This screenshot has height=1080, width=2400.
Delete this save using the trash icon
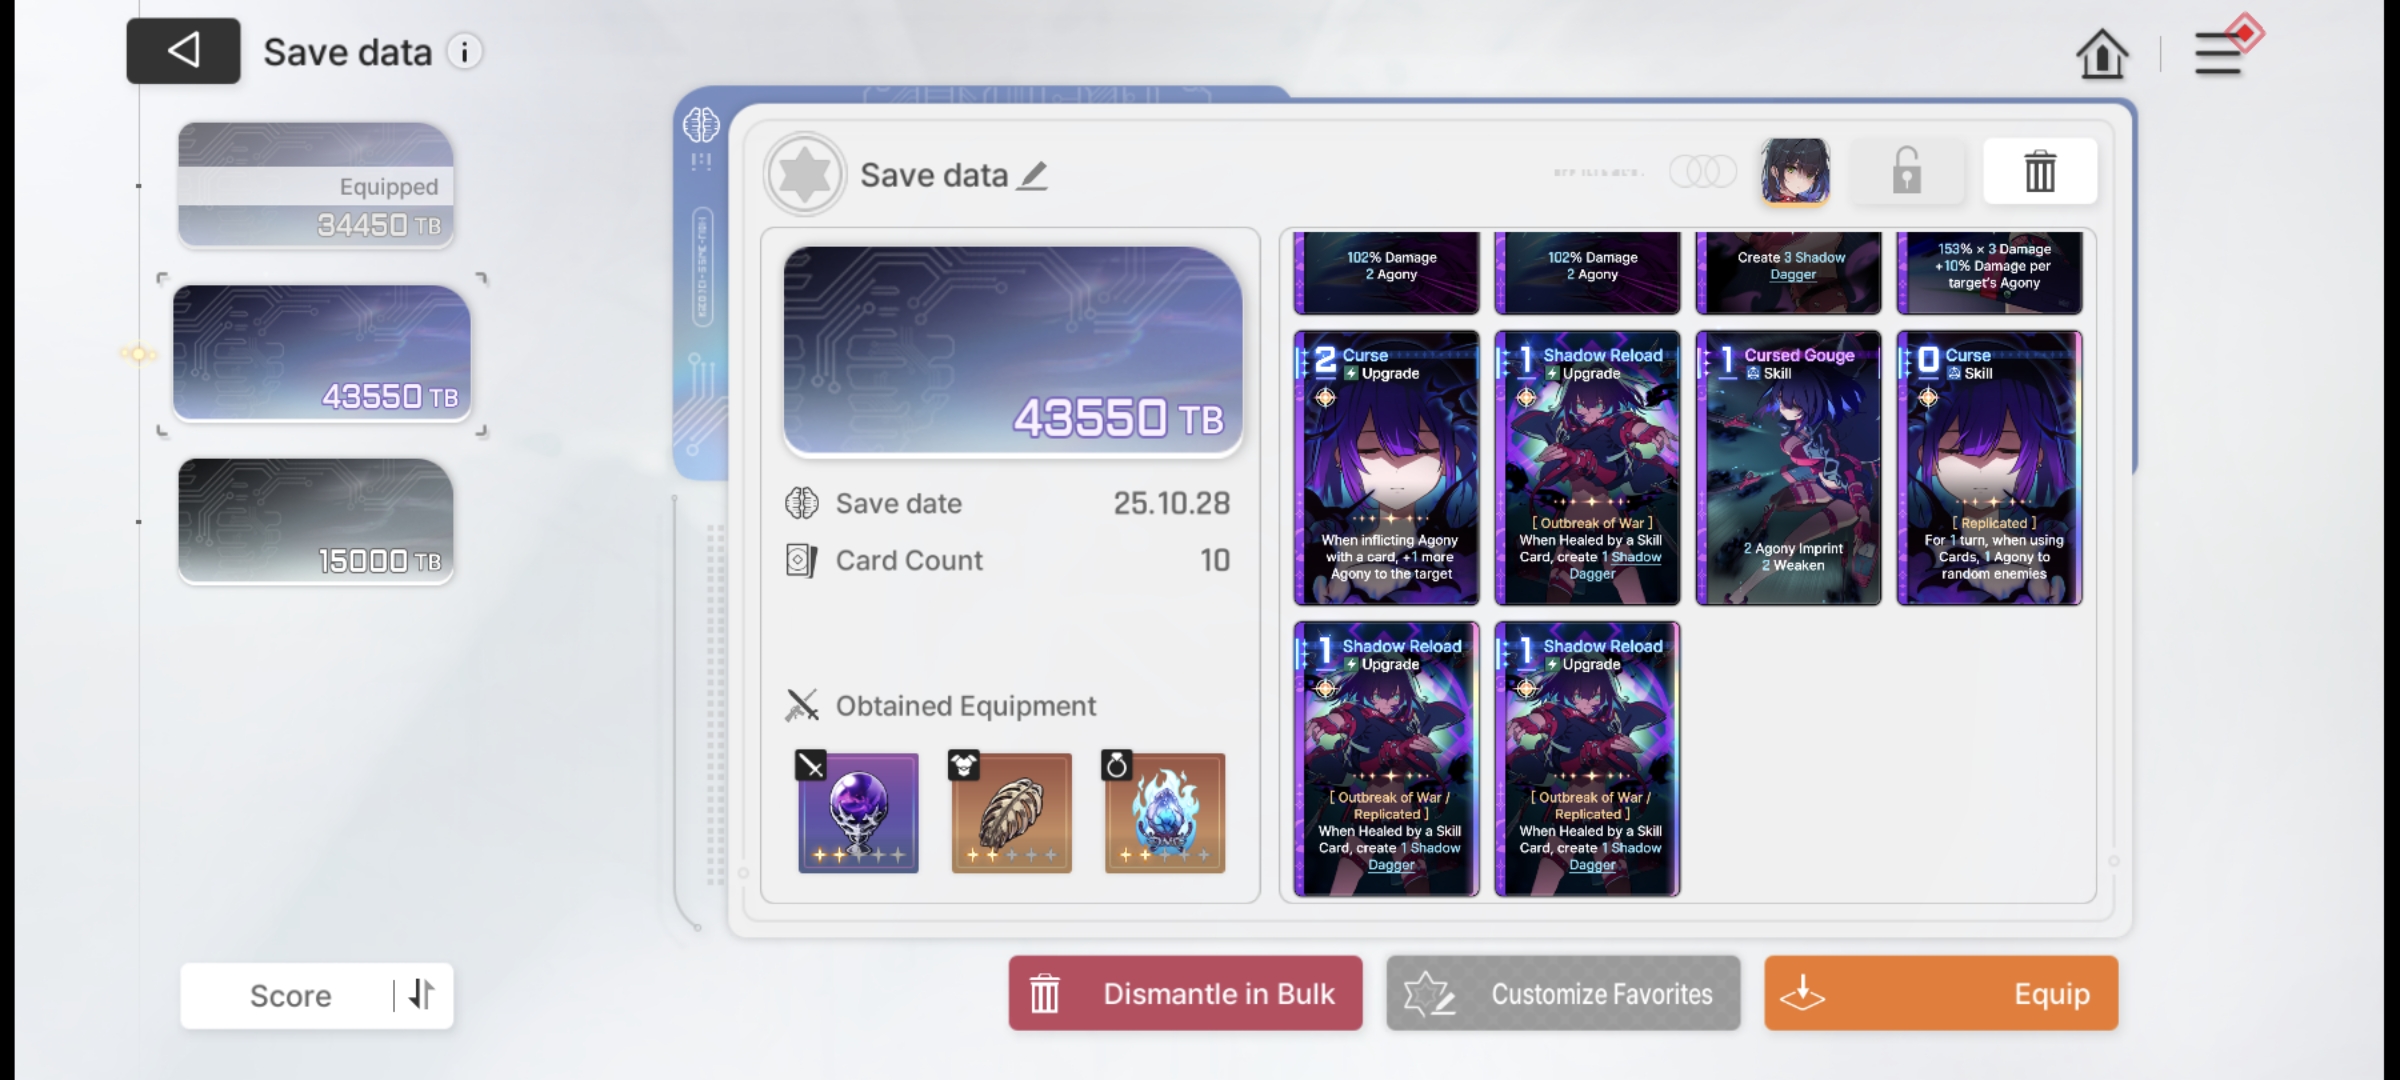tap(2040, 172)
